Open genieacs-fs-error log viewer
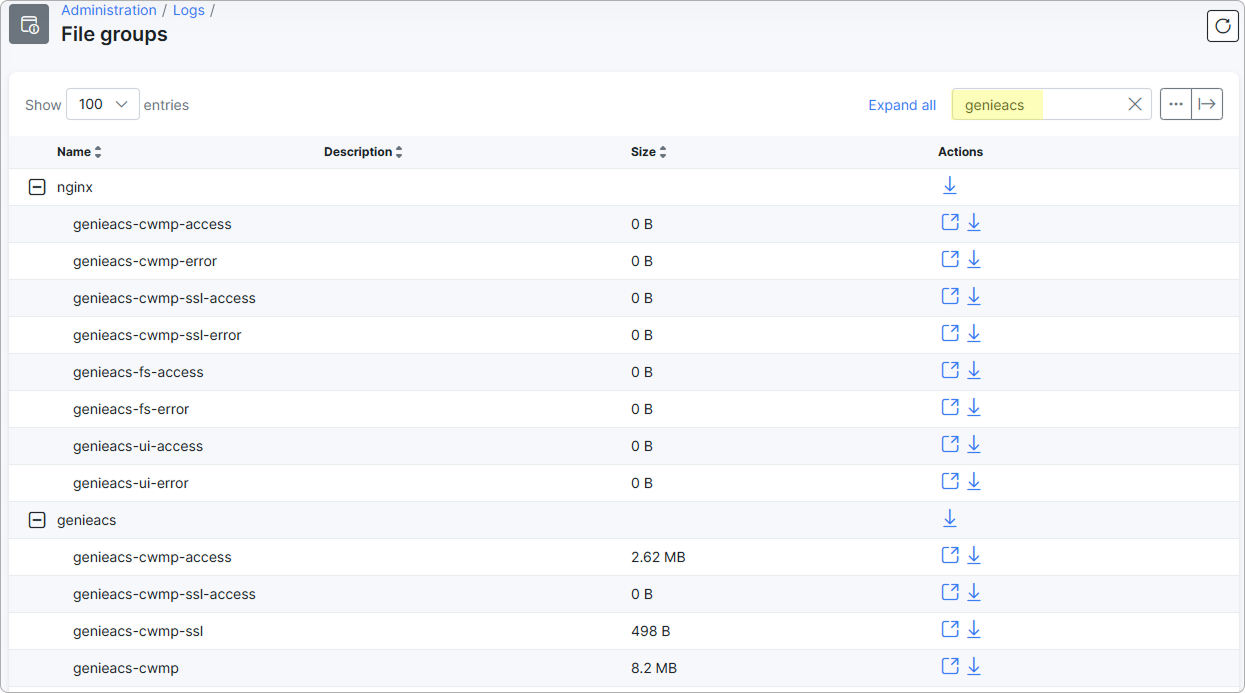The width and height of the screenshot is (1245, 693). tap(950, 408)
